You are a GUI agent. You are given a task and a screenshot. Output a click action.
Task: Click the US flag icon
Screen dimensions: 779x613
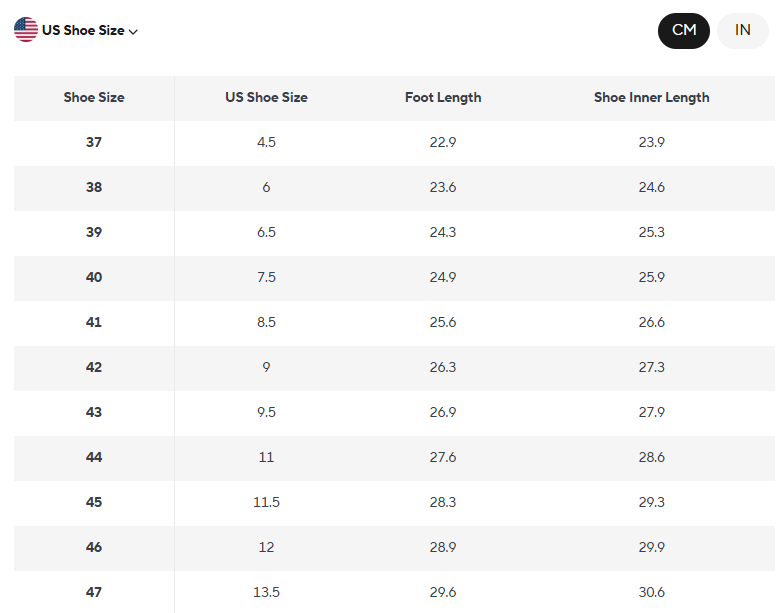tap(26, 30)
